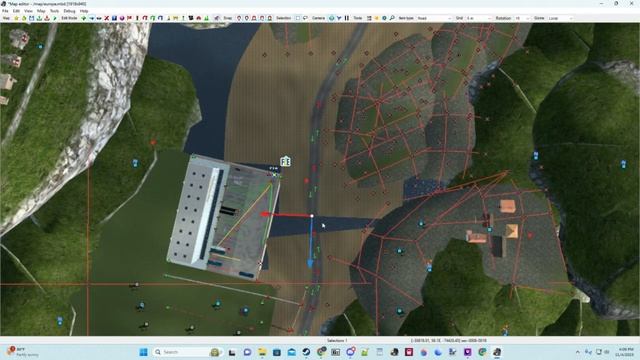Open the View menu

(x=28, y=11)
